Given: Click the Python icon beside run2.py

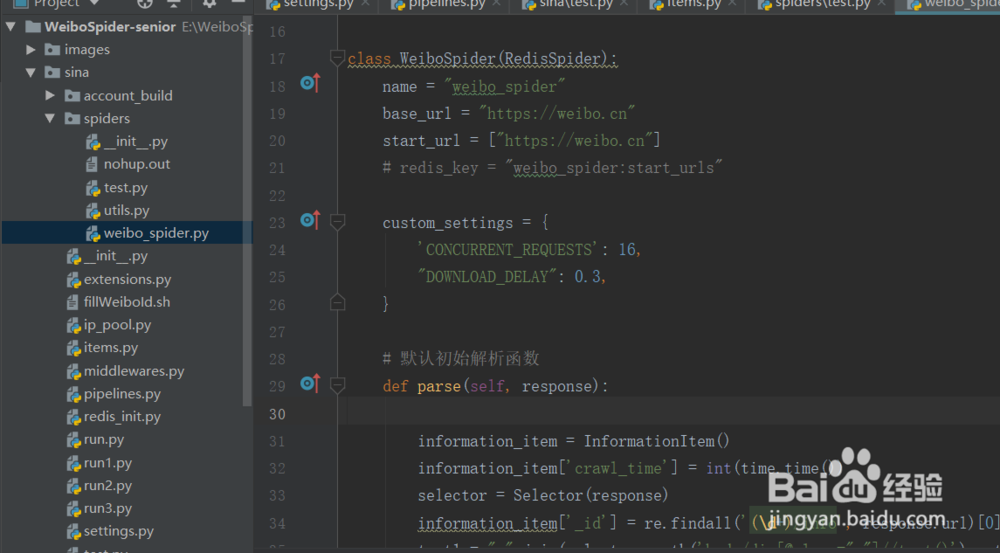Looking at the screenshot, I should [74, 486].
